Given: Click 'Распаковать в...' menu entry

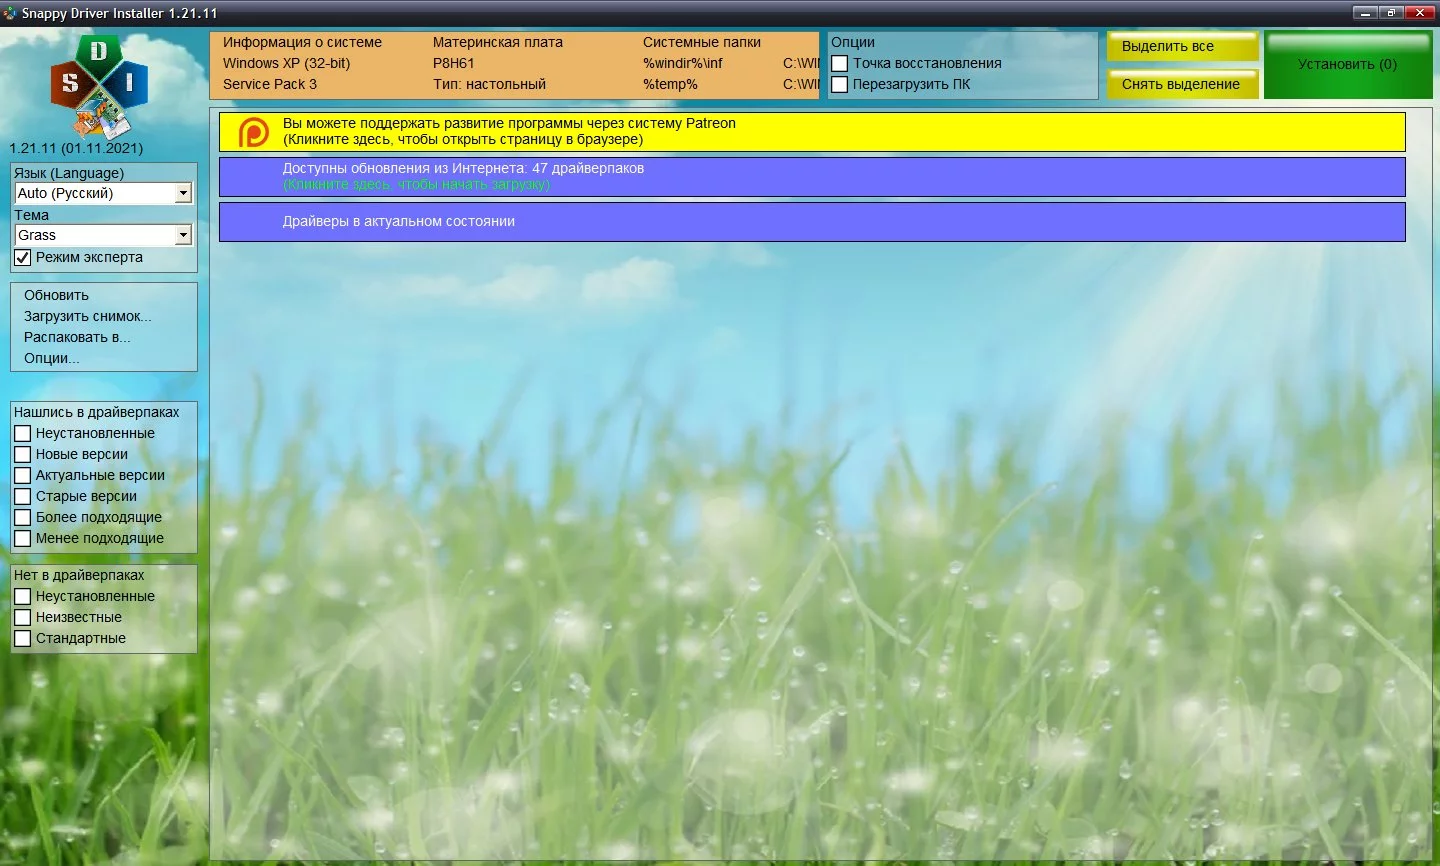Looking at the screenshot, I should pos(77,337).
